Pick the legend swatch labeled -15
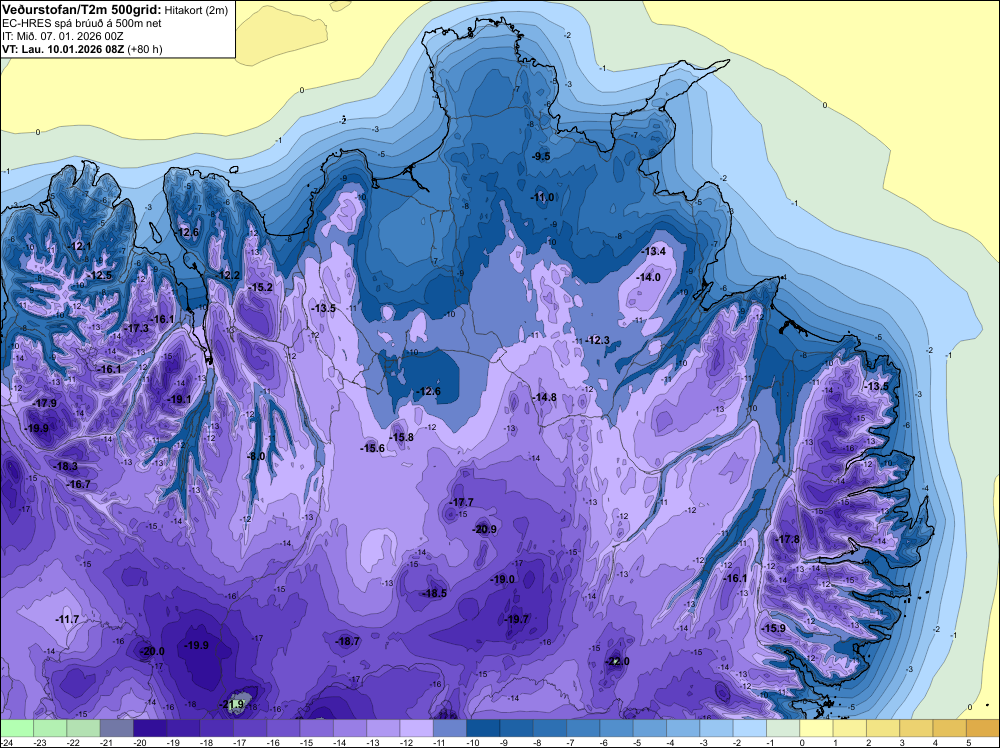The height and width of the screenshot is (748, 1000). coord(316,728)
